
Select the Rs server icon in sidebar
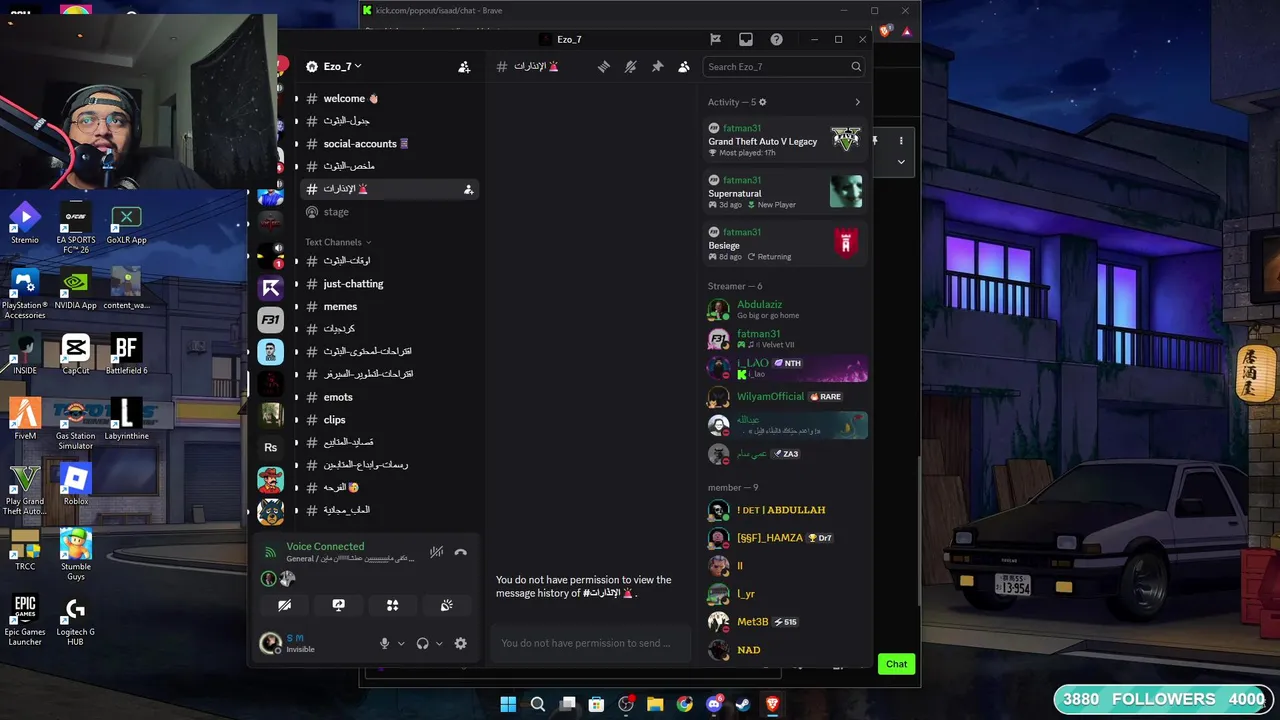(270, 447)
